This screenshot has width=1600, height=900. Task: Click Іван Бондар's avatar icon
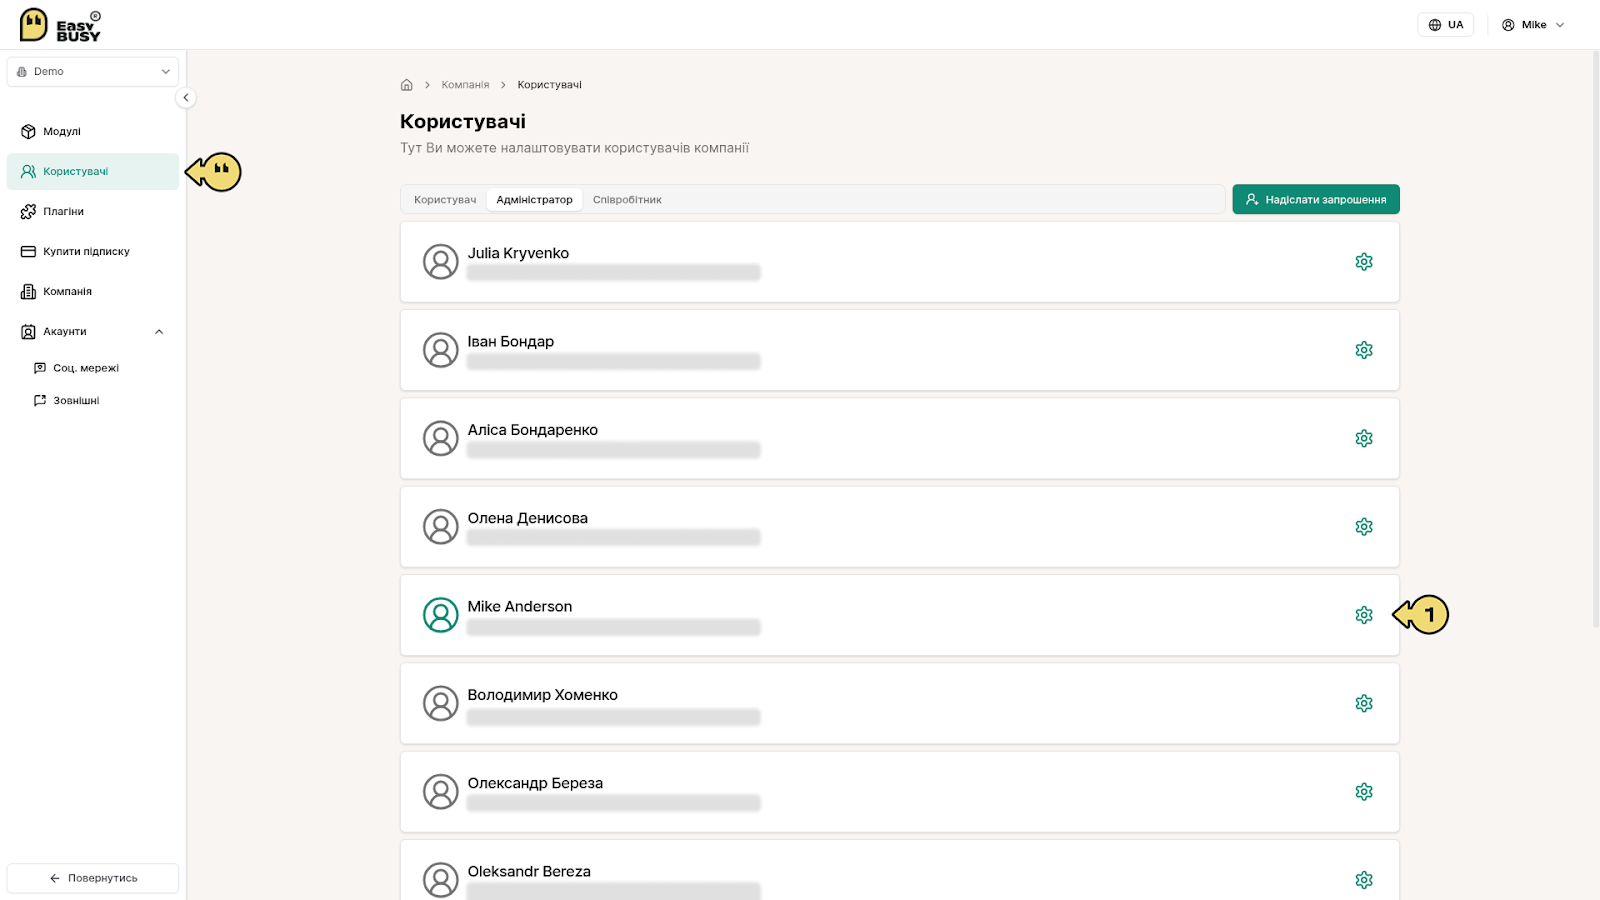[440, 350]
